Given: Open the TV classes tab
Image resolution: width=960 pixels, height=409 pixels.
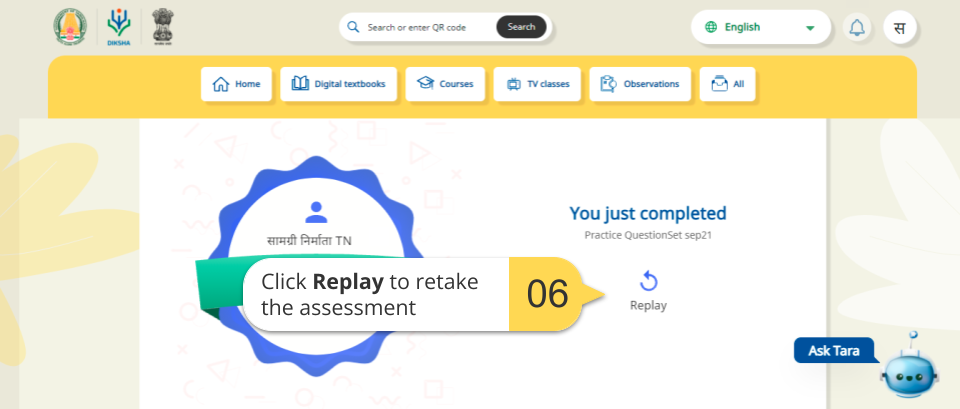Looking at the screenshot, I should tap(537, 84).
